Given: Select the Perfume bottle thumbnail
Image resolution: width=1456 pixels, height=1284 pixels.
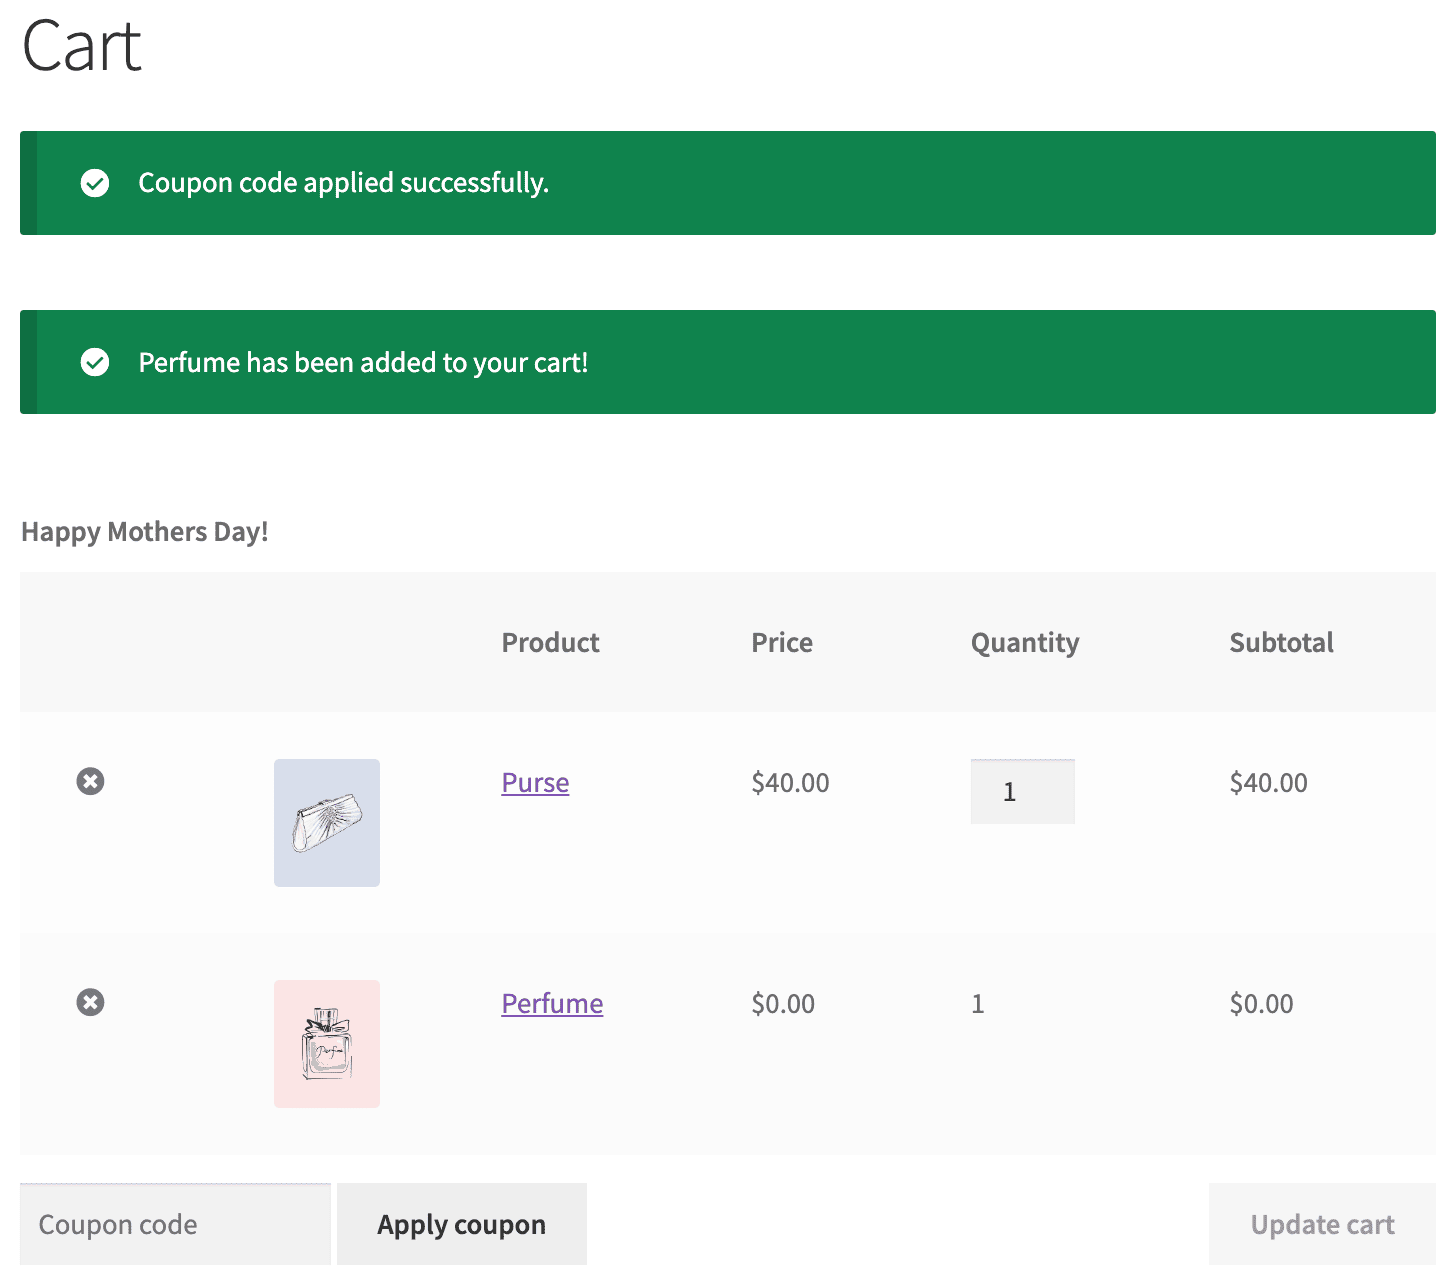Looking at the screenshot, I should pyautogui.click(x=326, y=1043).
